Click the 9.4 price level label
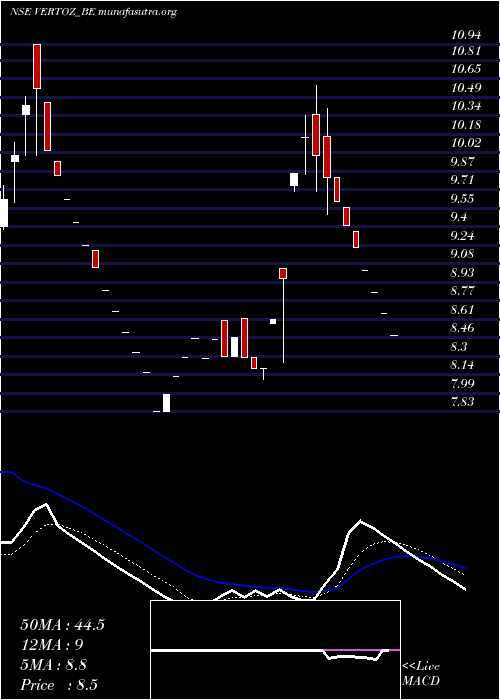This screenshot has width=500, height=700. (459, 217)
